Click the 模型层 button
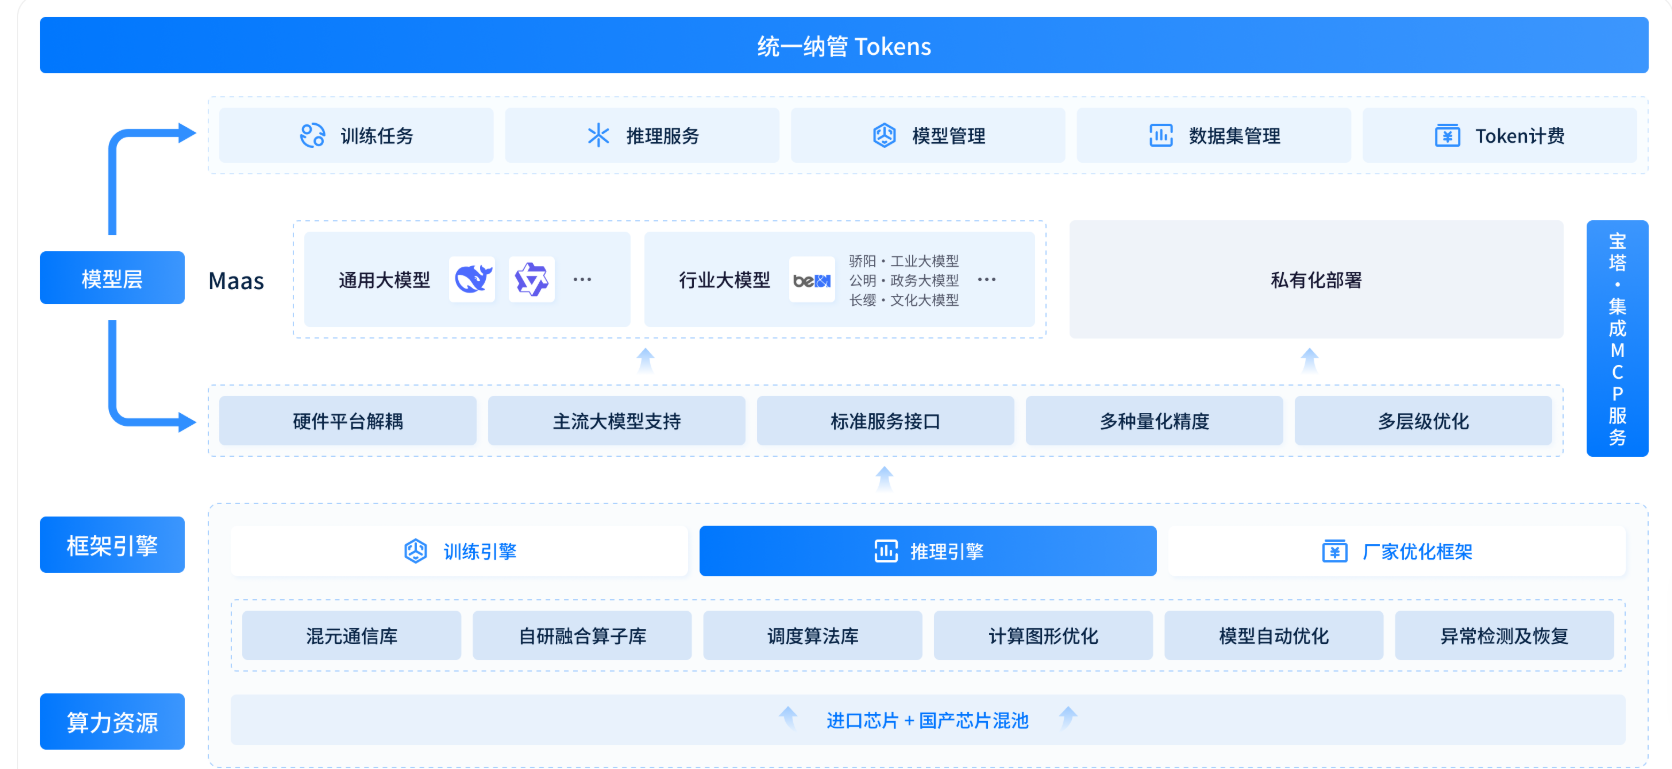 [x=112, y=278]
